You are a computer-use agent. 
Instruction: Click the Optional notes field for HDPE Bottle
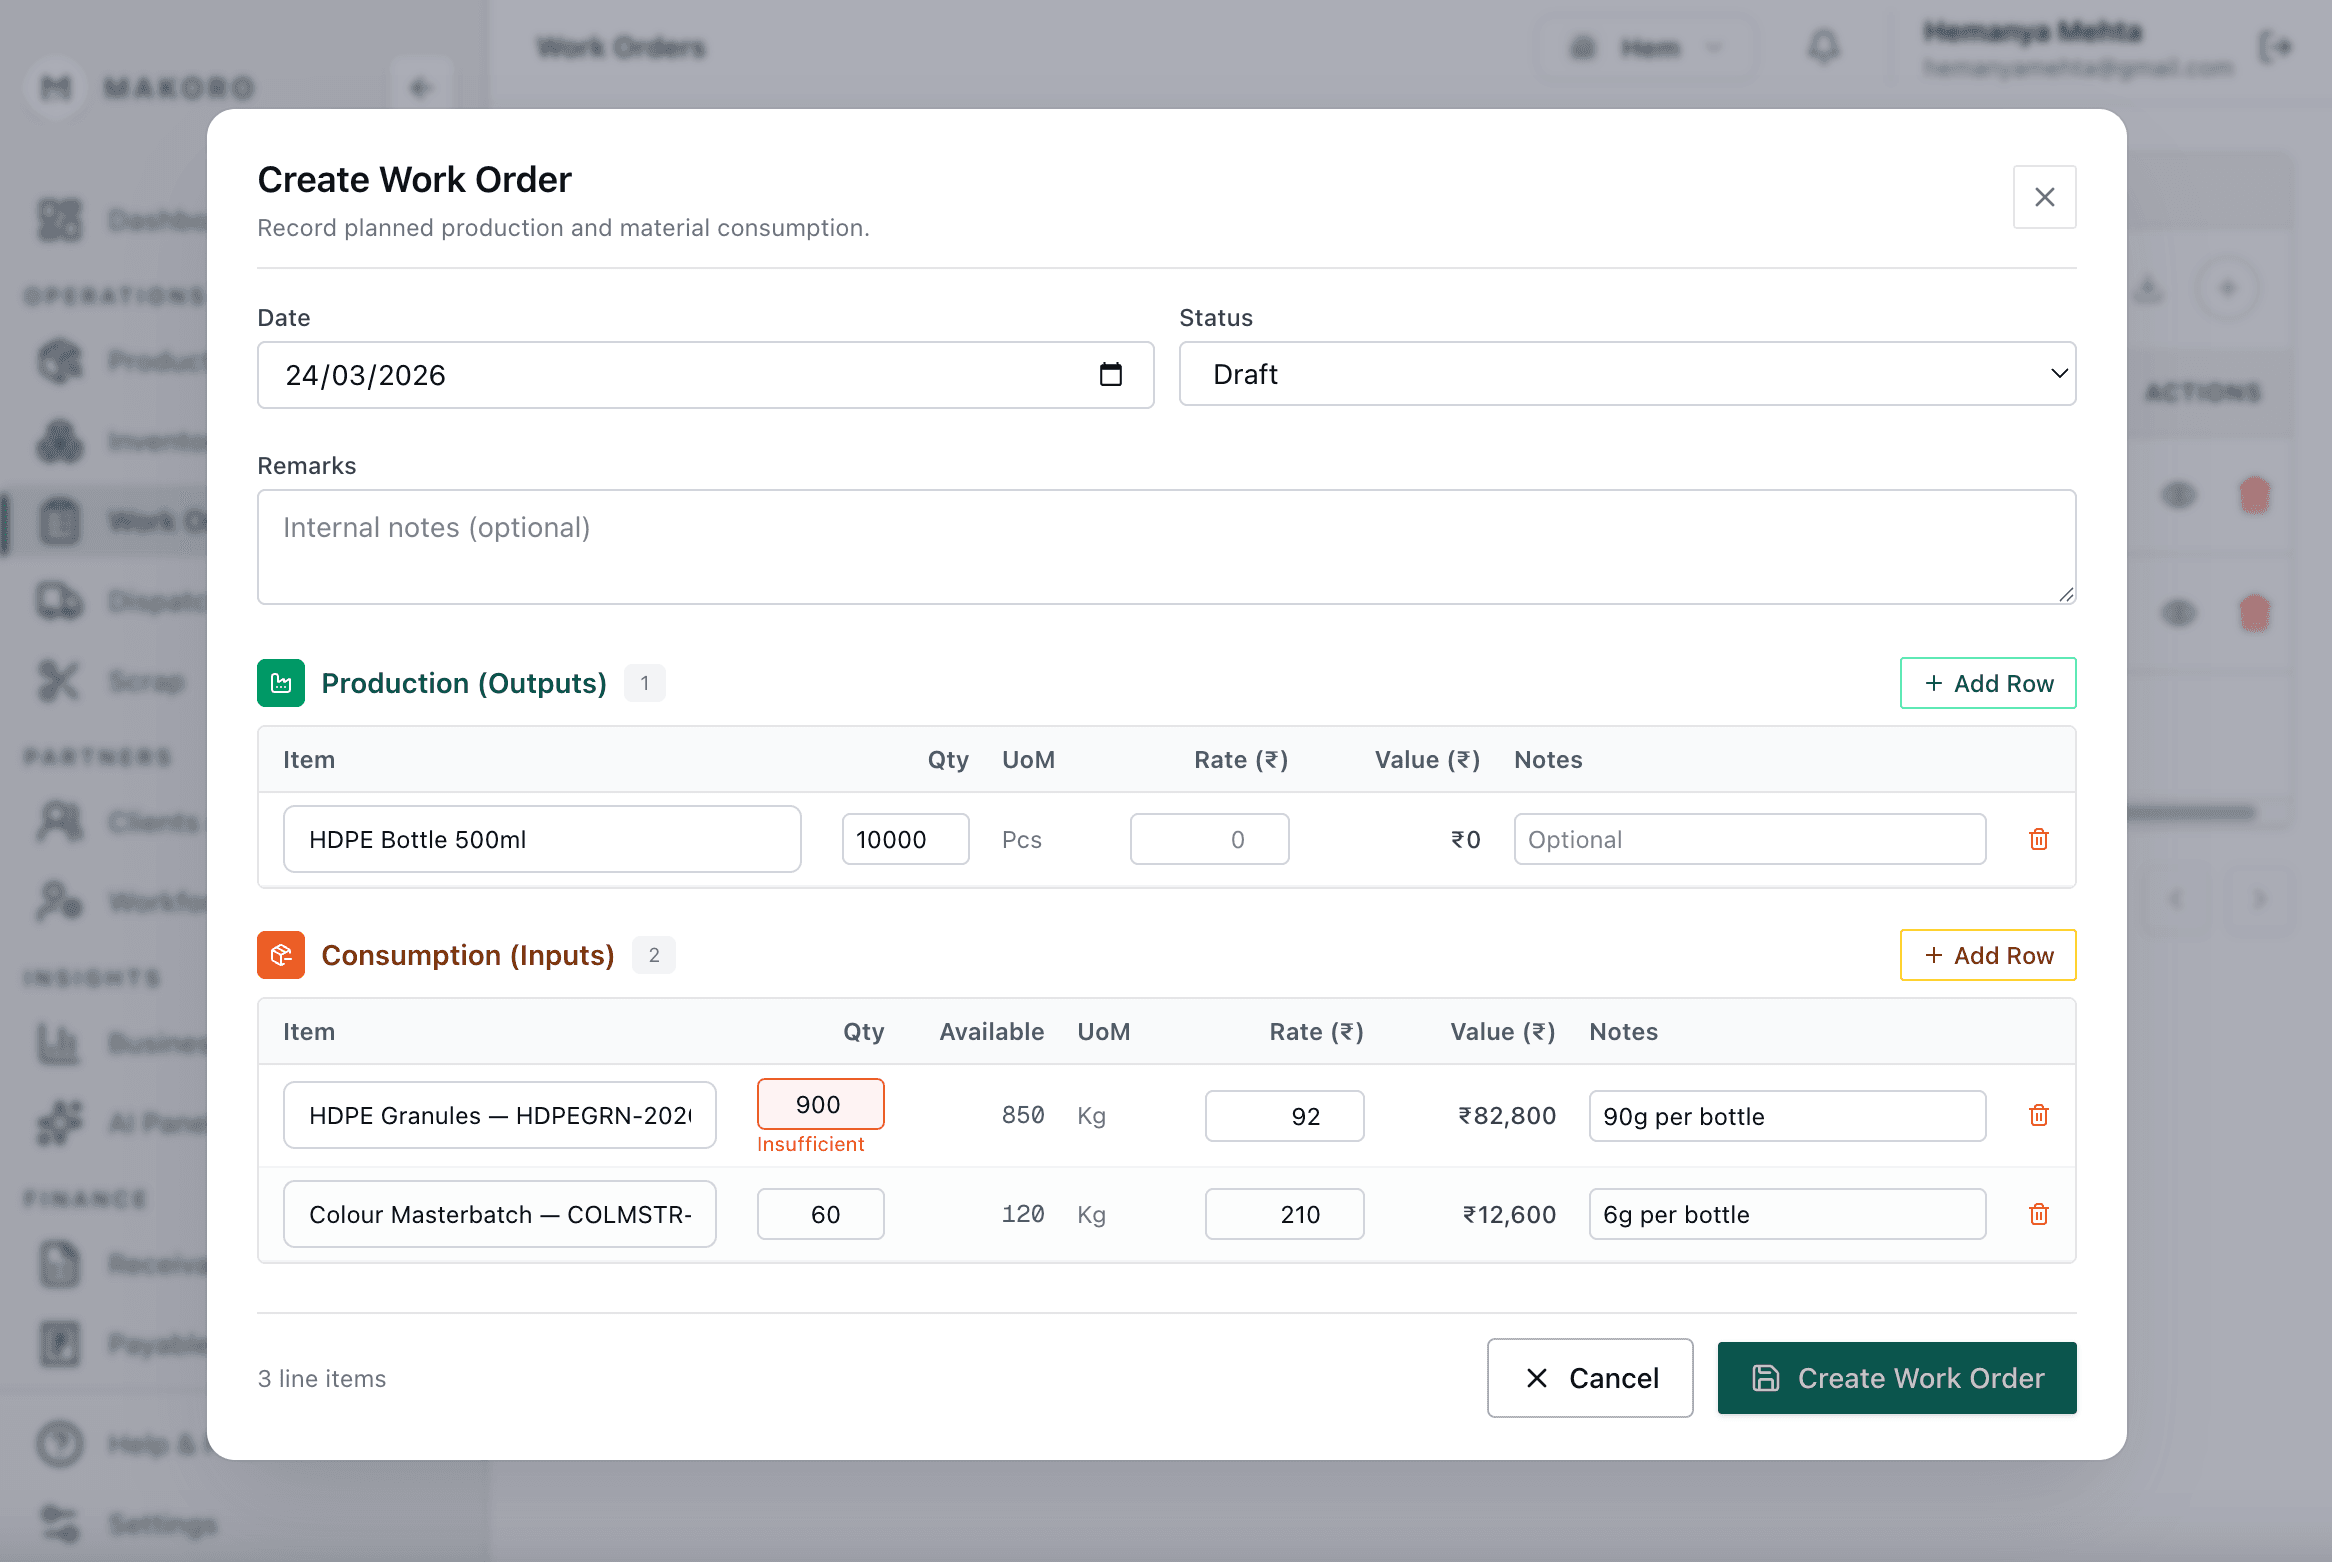[1749, 839]
